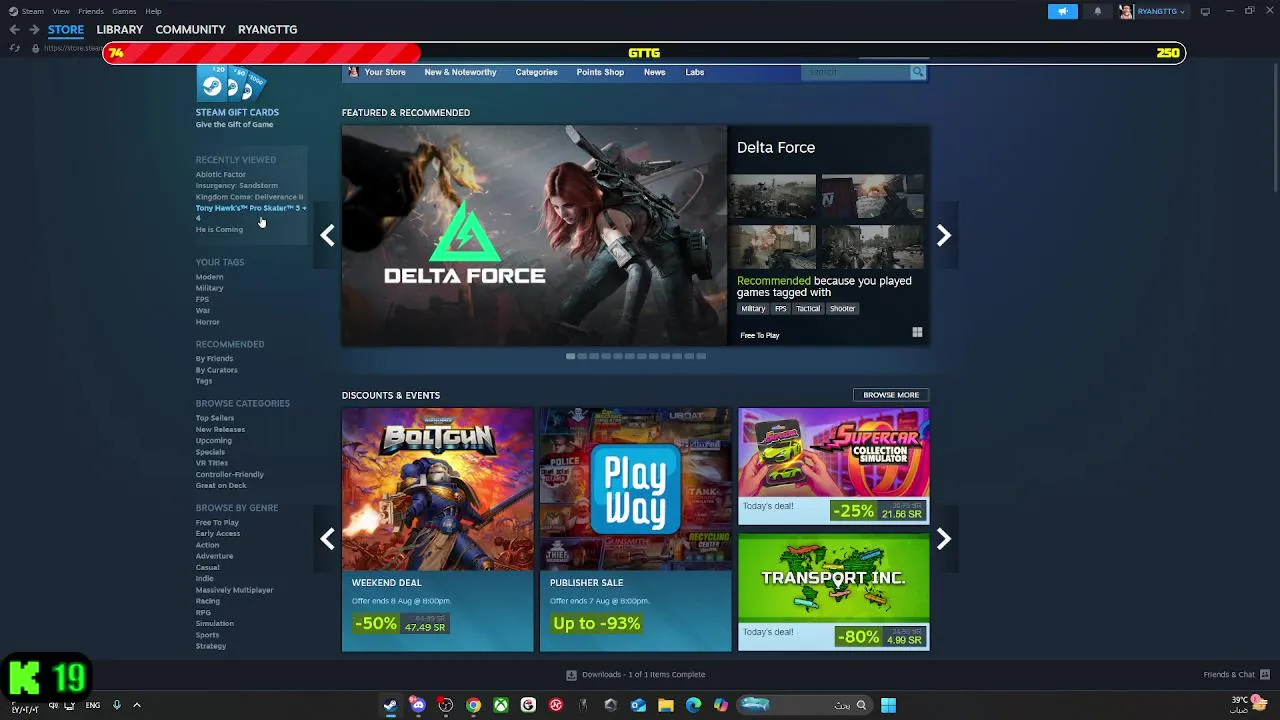The width and height of the screenshot is (1280, 720).
Task: Open the View menu
Action: [x=61, y=11]
